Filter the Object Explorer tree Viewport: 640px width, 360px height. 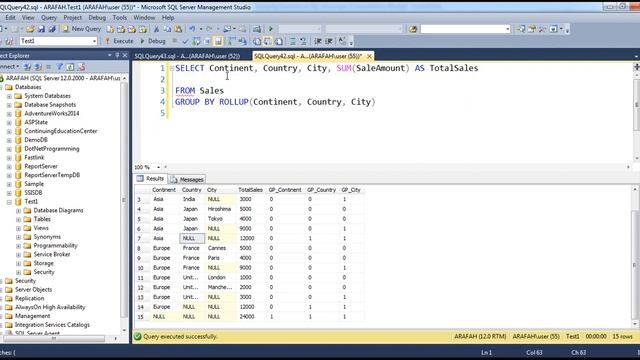[60, 67]
